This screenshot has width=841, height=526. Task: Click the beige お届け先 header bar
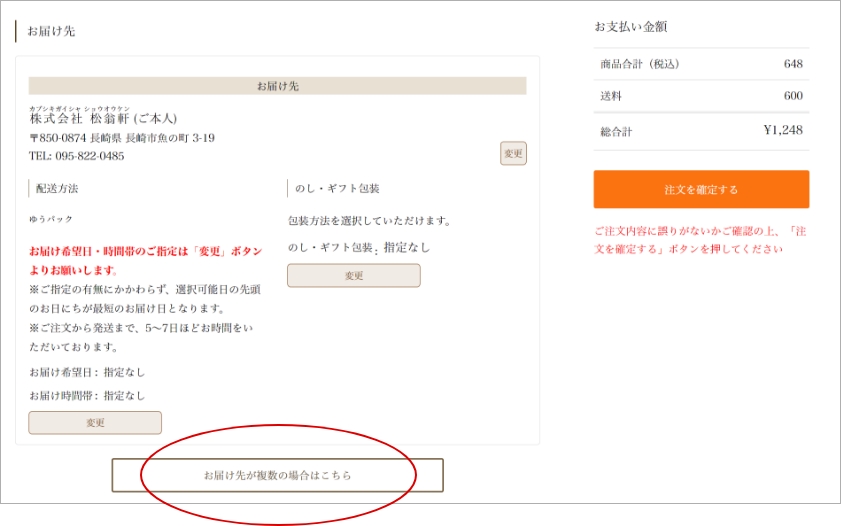277,86
